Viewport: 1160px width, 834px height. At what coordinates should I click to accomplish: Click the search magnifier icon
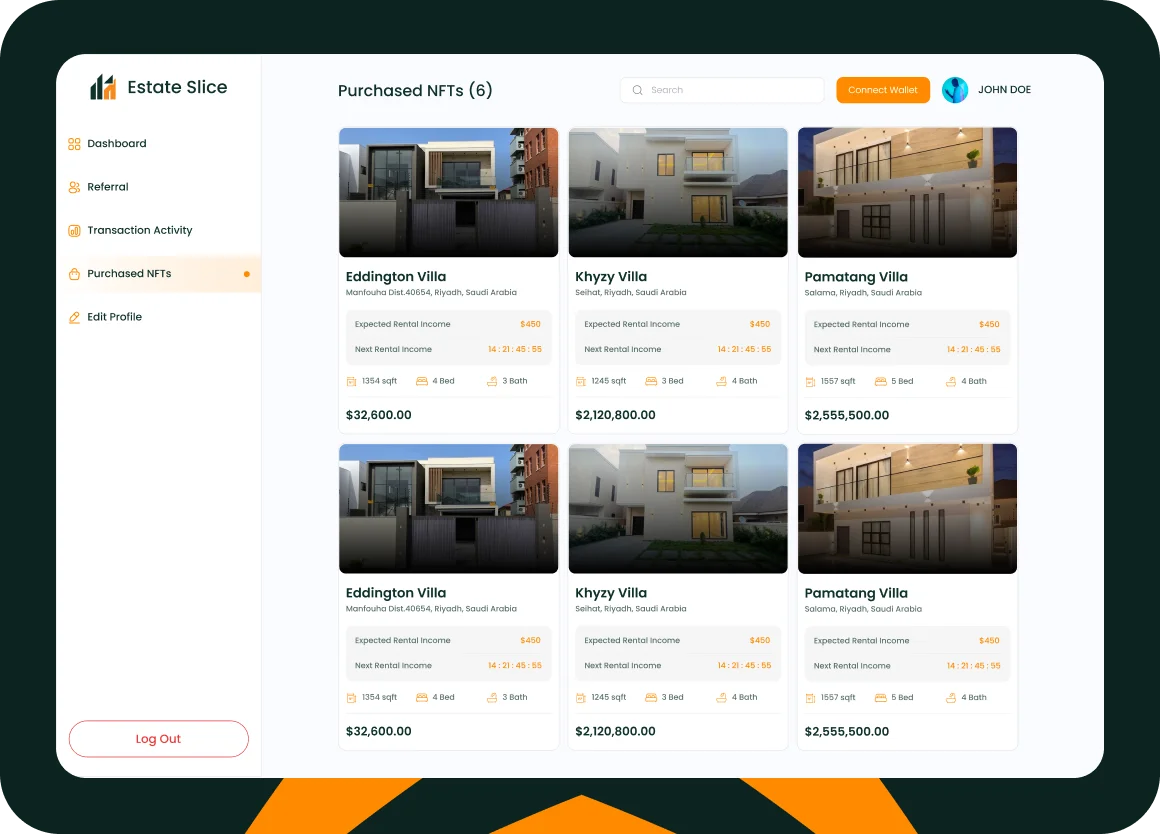tap(638, 90)
